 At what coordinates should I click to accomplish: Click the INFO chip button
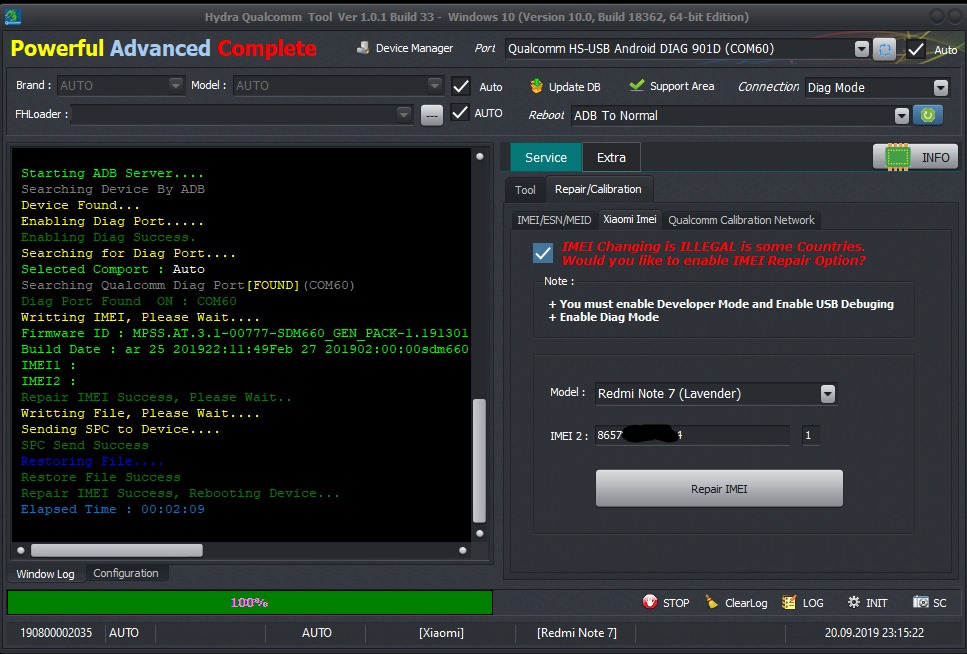click(915, 157)
